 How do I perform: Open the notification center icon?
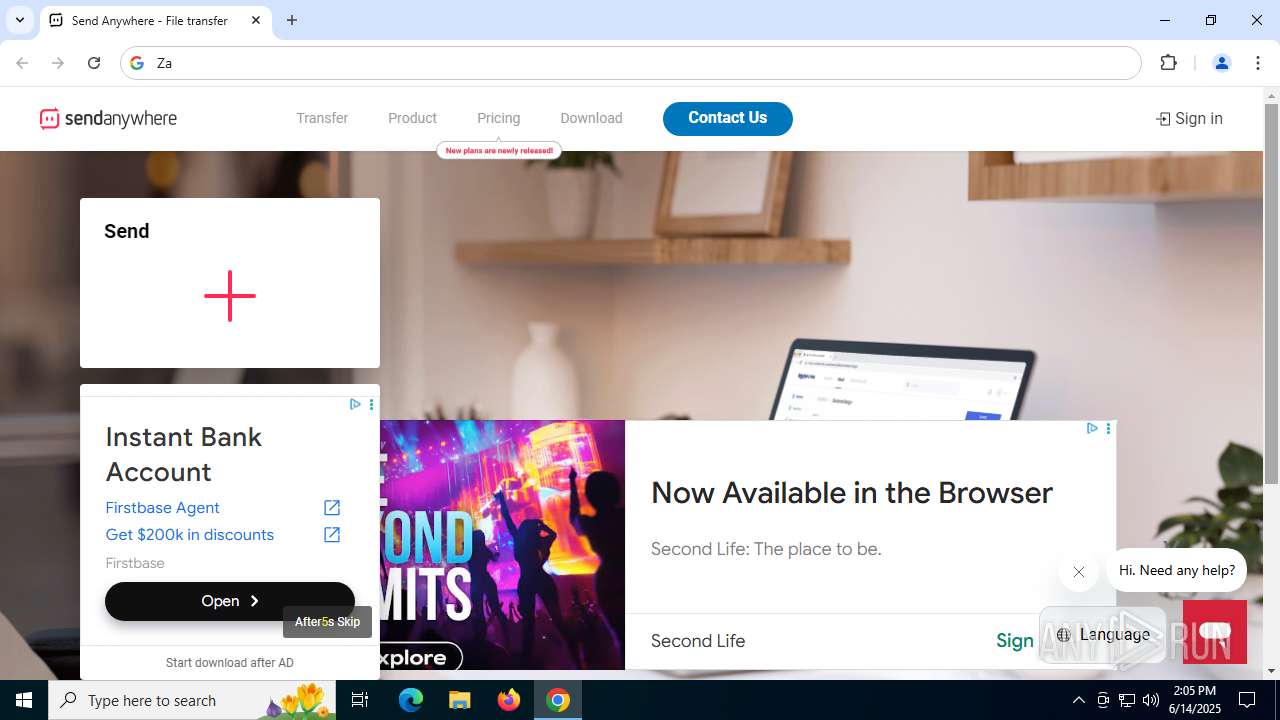[1247, 700]
